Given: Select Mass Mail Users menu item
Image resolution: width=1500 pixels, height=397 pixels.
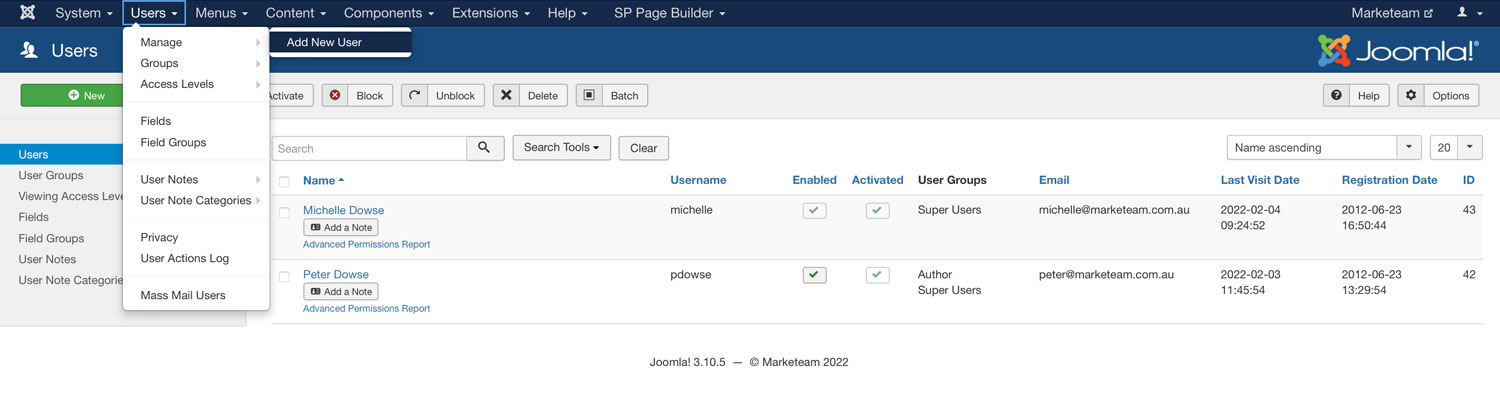Looking at the screenshot, I should [x=196, y=295].
